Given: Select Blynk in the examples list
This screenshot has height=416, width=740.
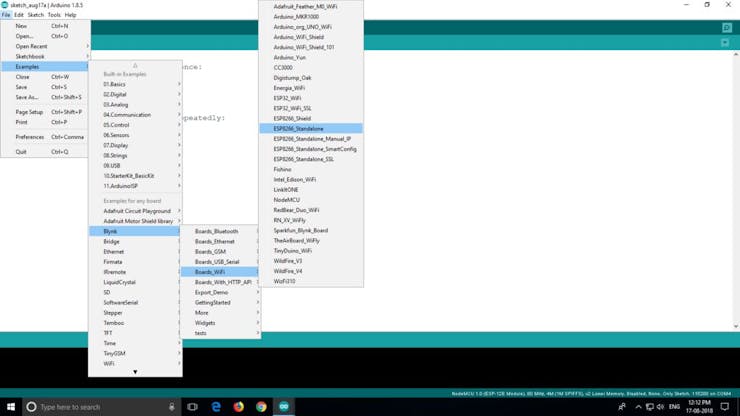Looking at the screenshot, I should pyautogui.click(x=135, y=231).
